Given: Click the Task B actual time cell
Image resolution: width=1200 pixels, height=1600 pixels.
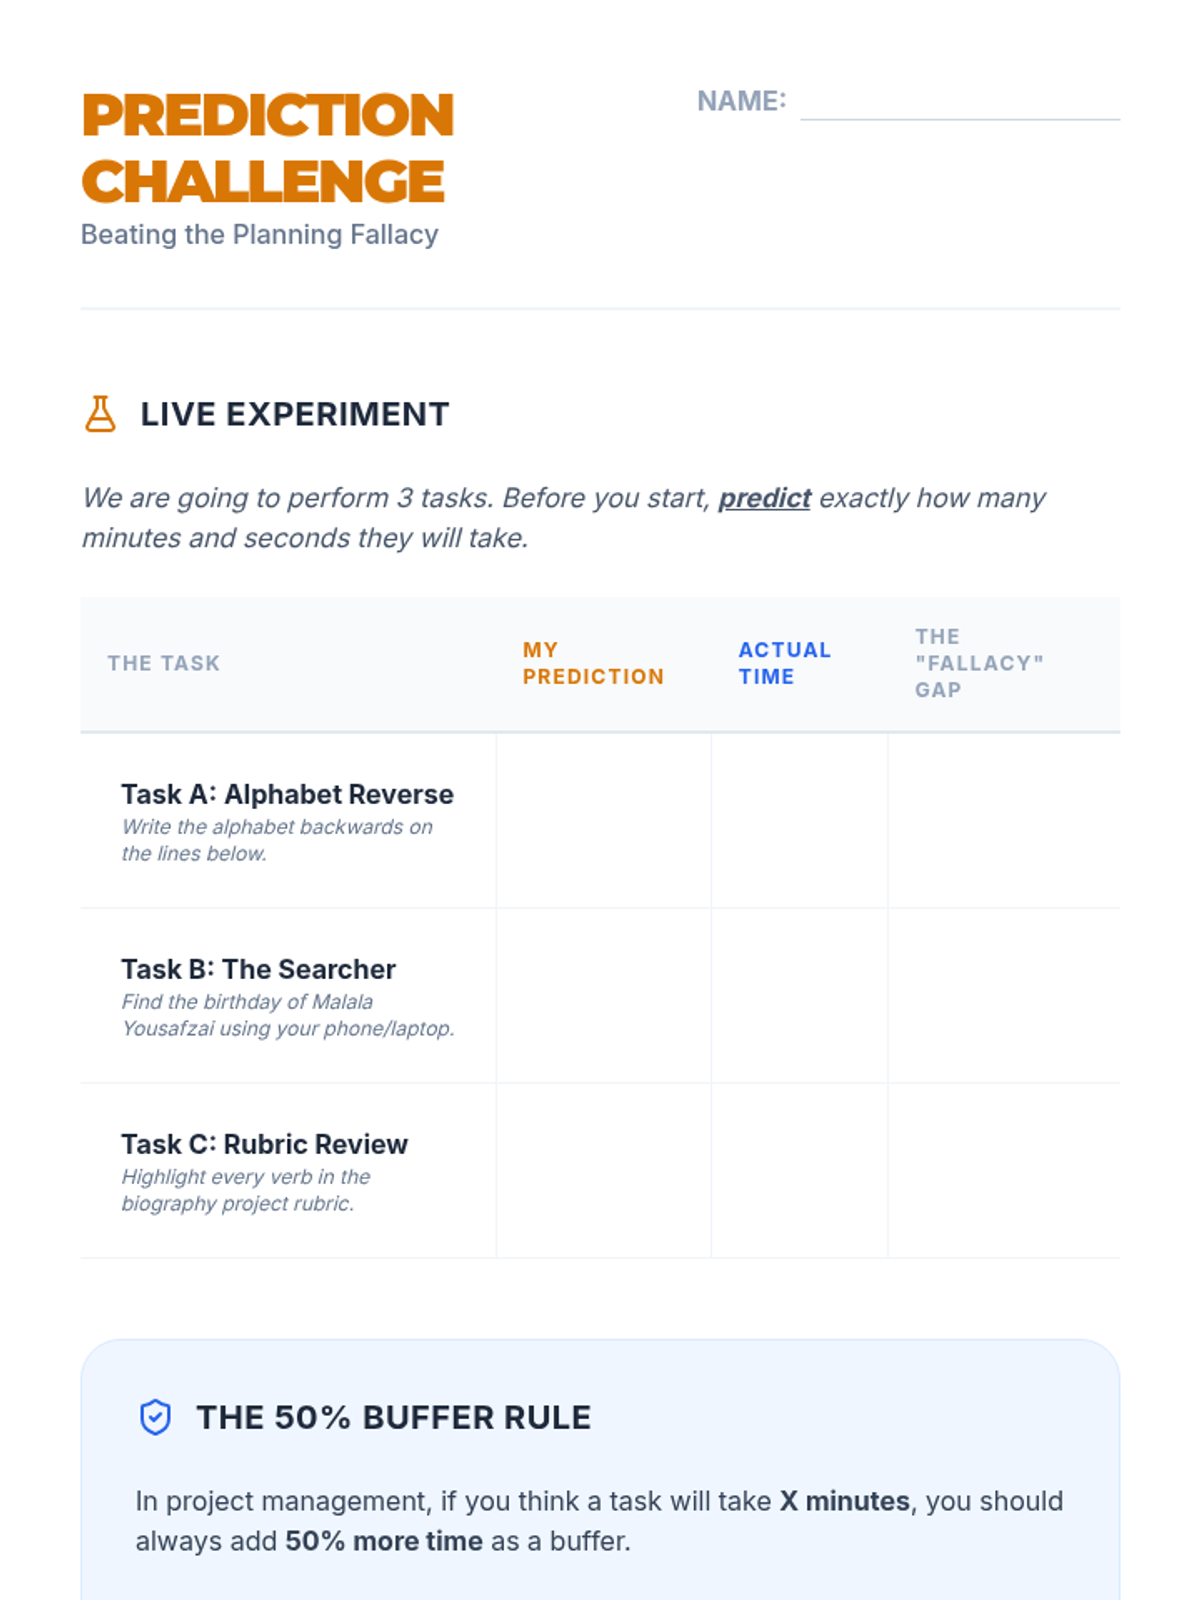Looking at the screenshot, I should tap(799, 996).
